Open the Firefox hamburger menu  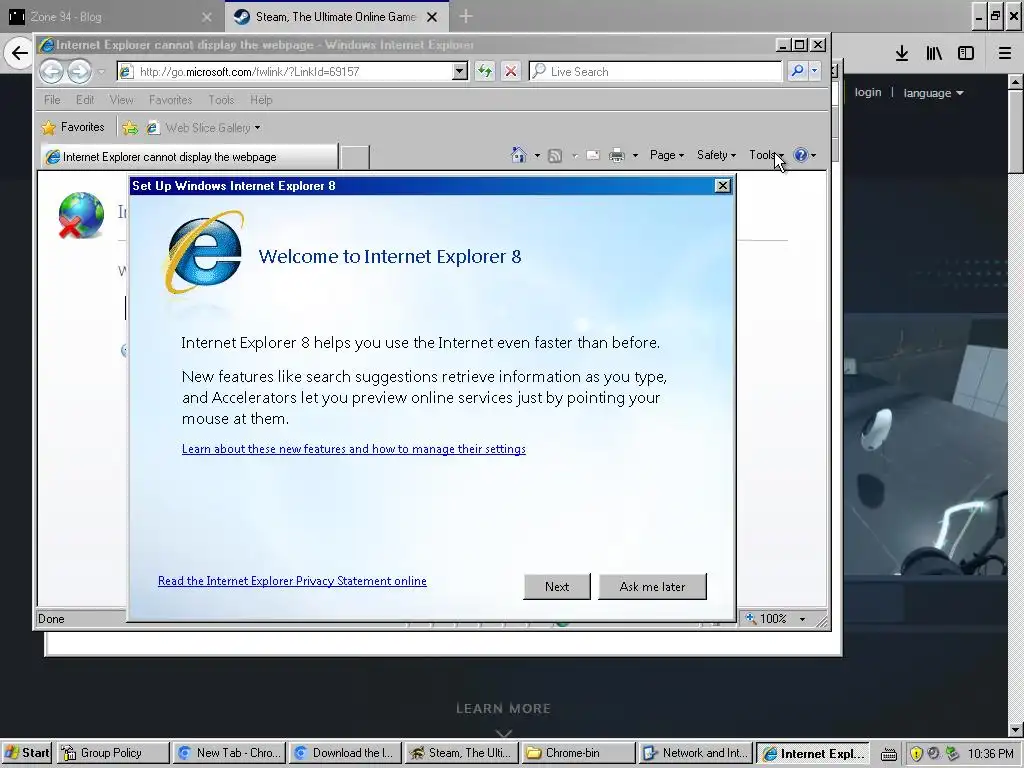pyautogui.click(x=1004, y=54)
